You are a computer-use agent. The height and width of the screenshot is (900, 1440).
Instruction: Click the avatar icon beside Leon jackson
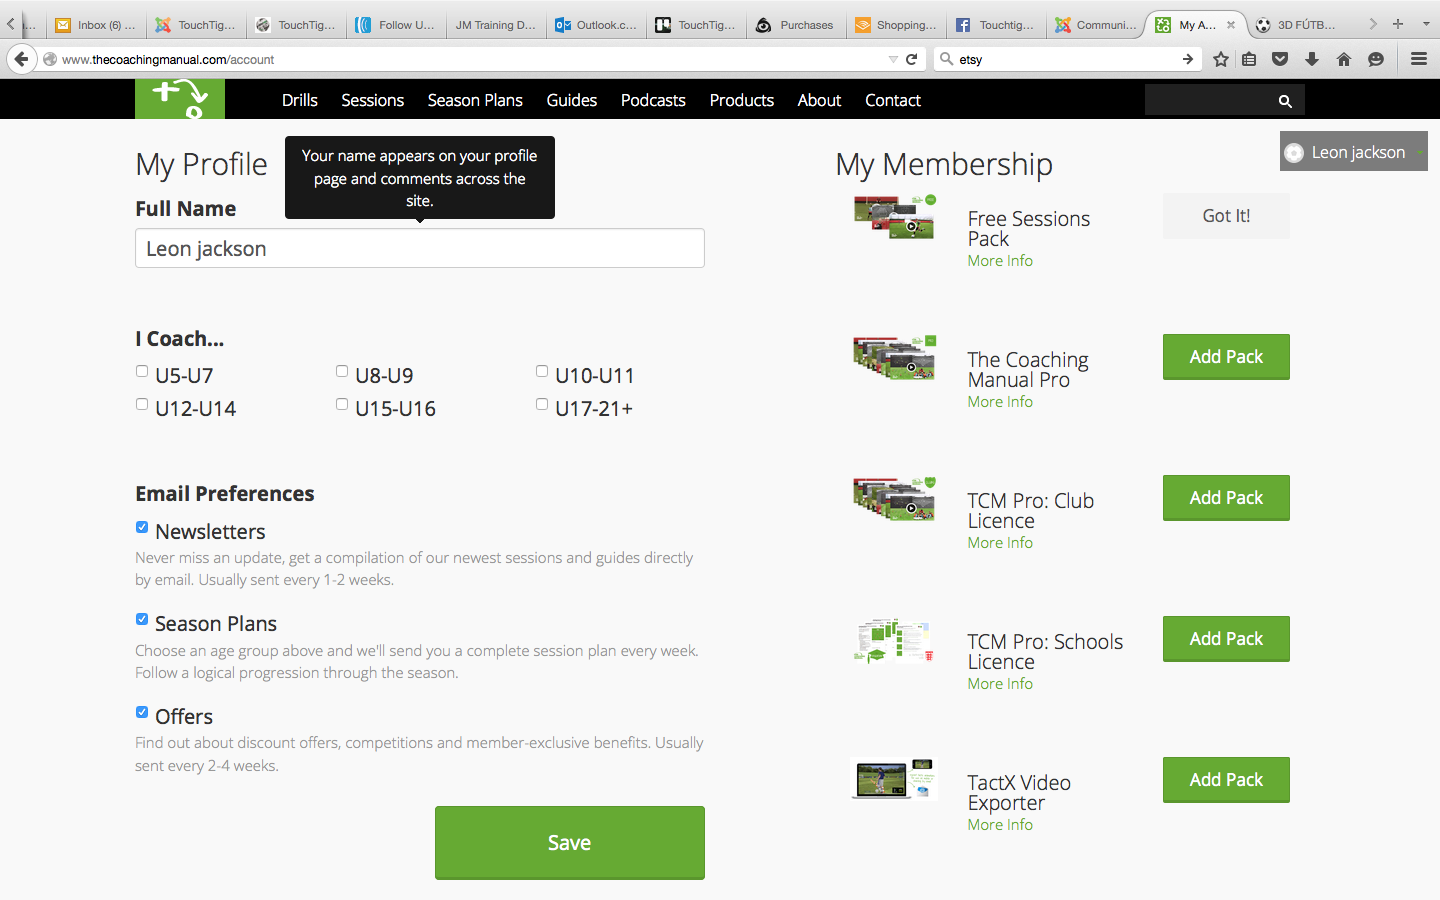[x=1294, y=152]
